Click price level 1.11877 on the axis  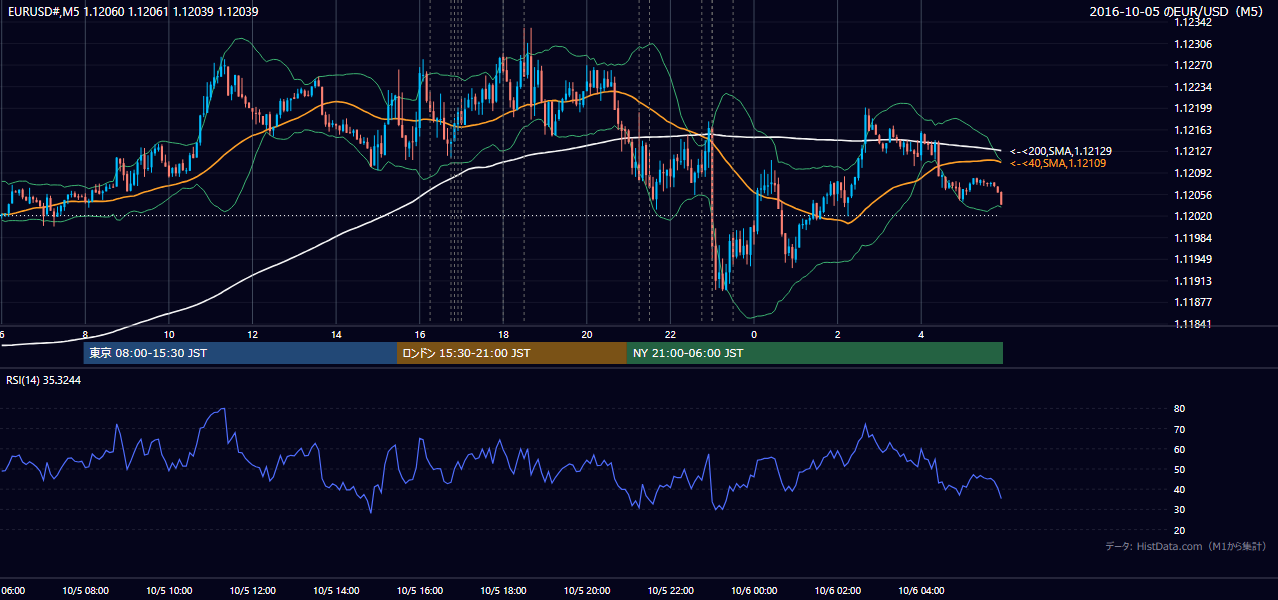[1193, 302]
